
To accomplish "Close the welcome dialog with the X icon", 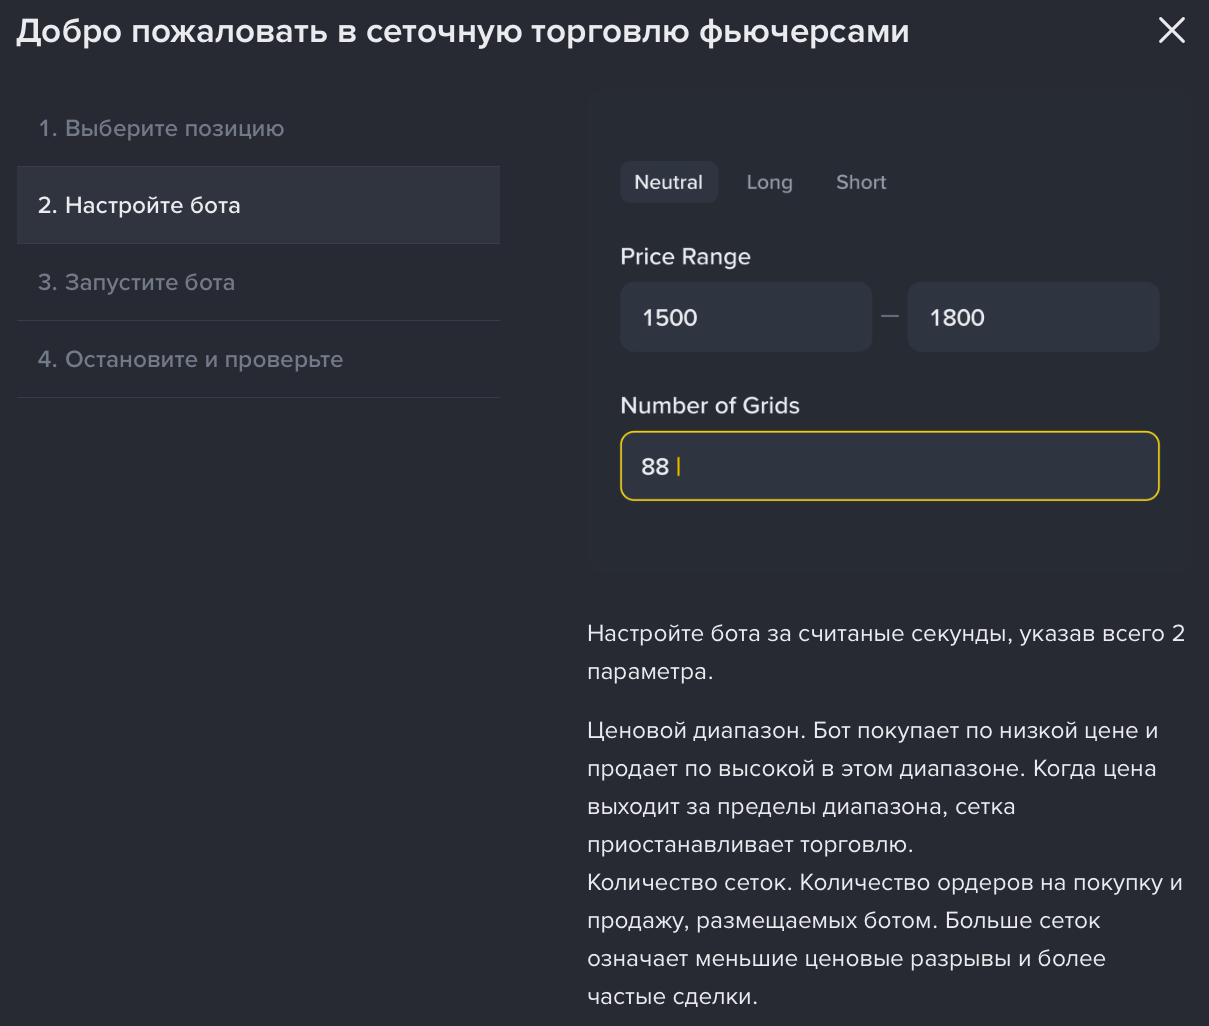I will [x=1171, y=30].
